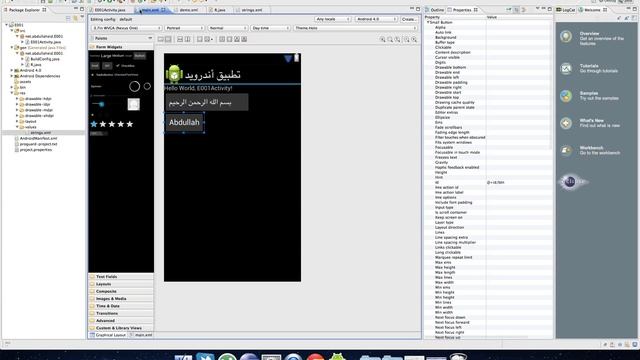Open the Palette options dropdown arrow
Viewport: 640px width, 360px height.
[150, 38]
